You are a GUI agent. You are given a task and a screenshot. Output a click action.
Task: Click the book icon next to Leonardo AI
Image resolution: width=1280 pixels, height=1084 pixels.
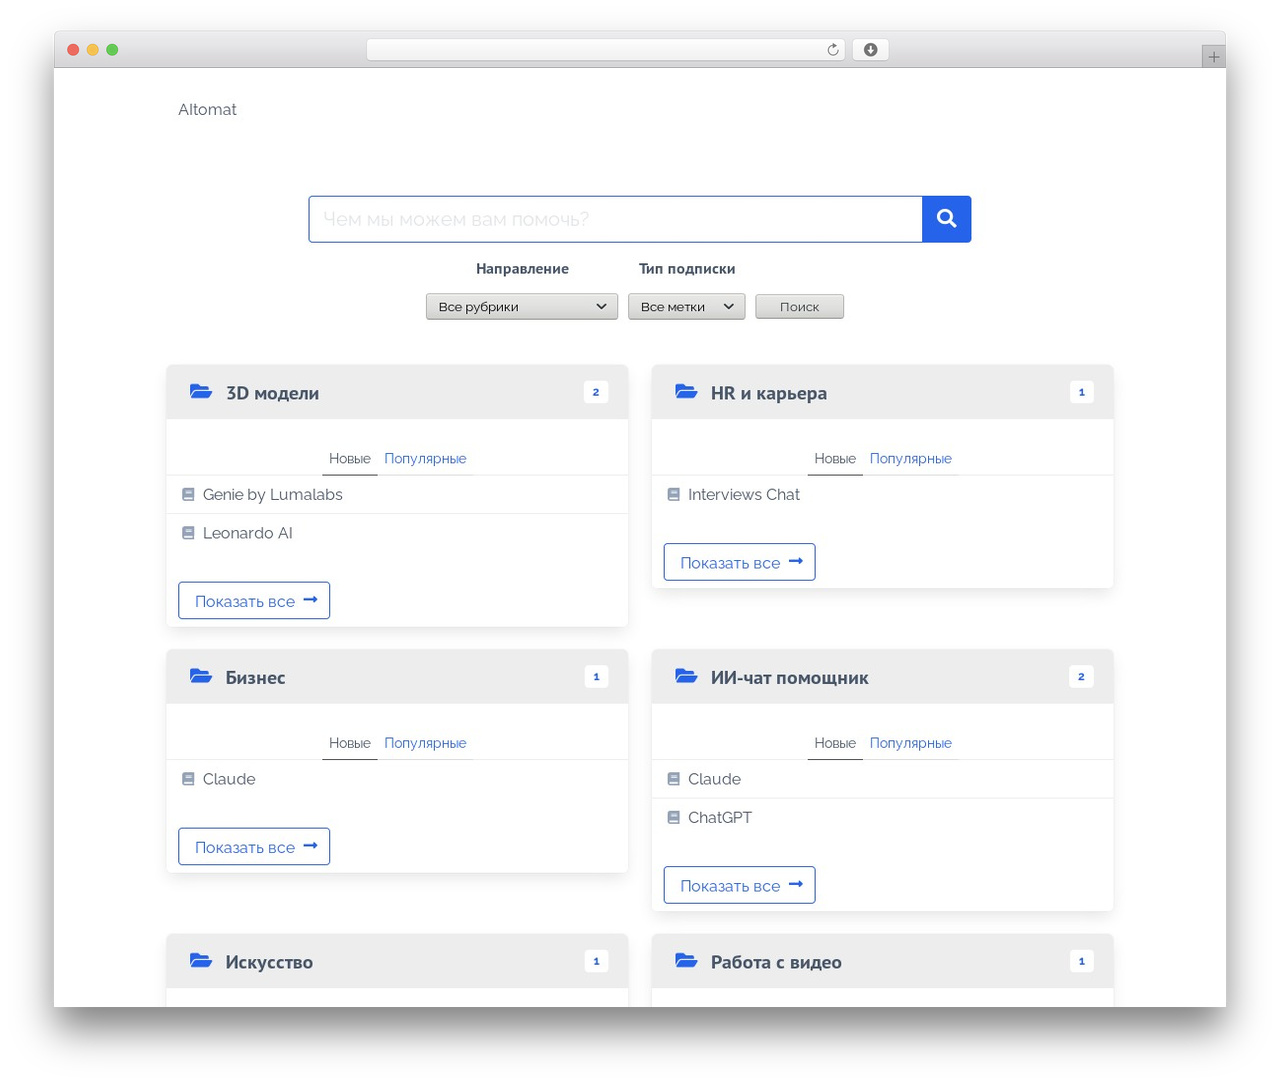click(188, 533)
